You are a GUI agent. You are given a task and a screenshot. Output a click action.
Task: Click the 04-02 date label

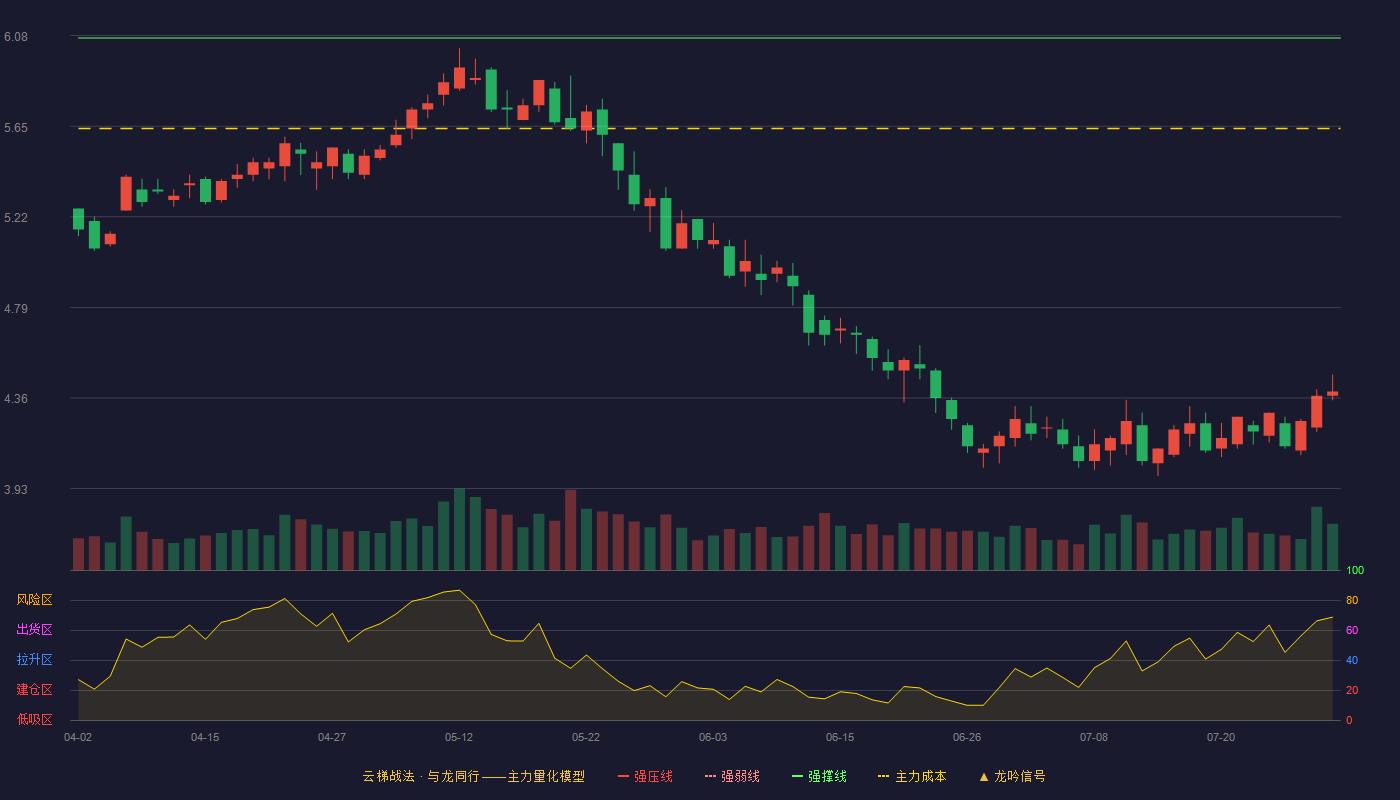[78, 737]
